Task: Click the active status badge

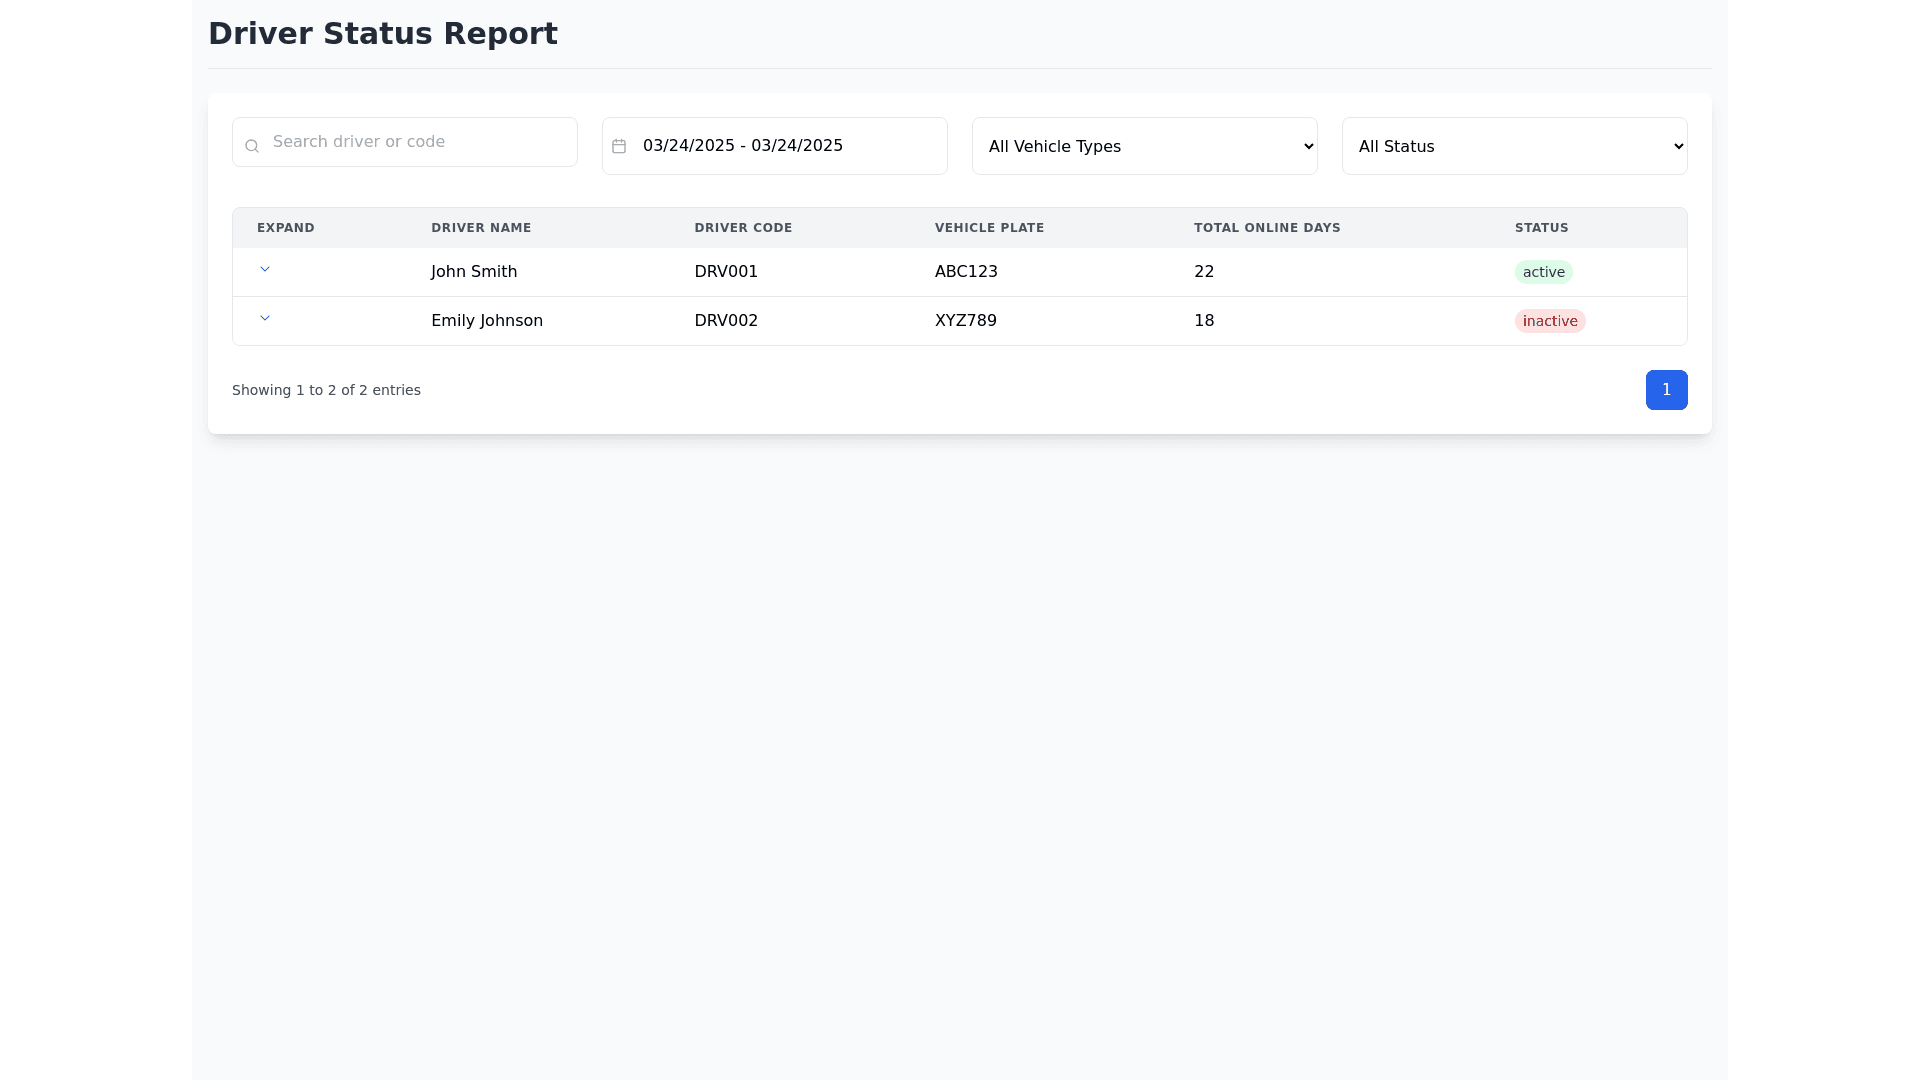Action: (1543, 272)
